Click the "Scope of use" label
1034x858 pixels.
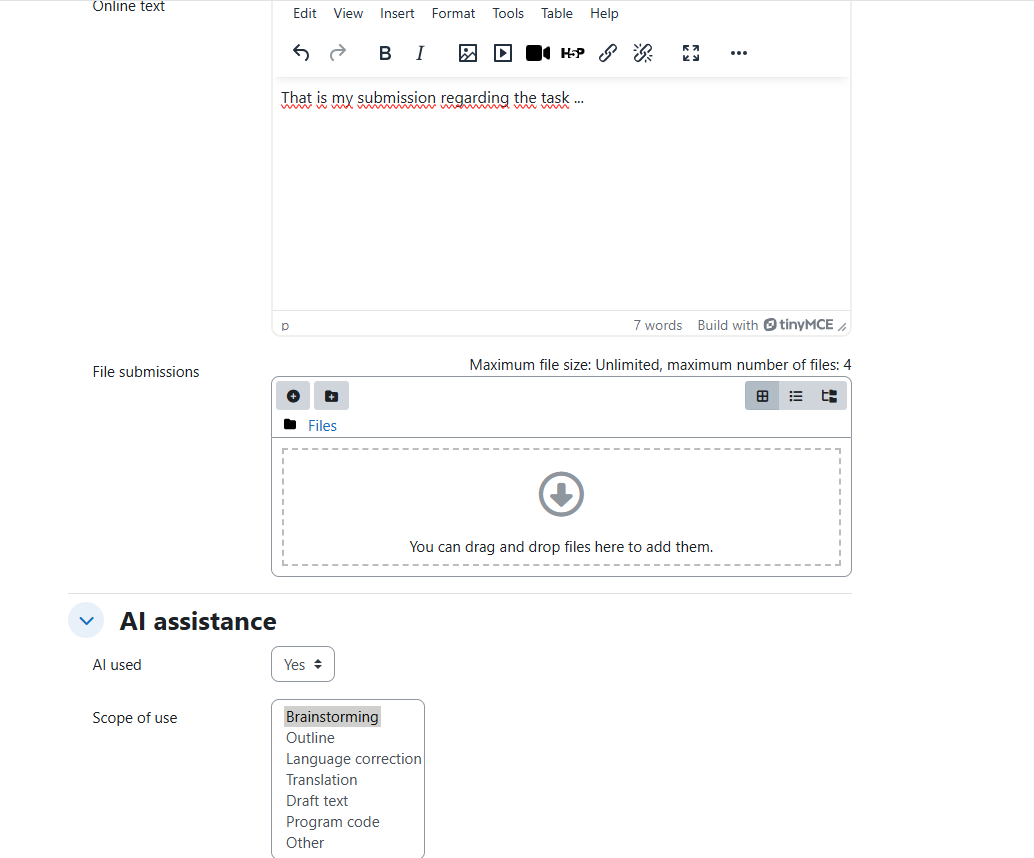135,718
